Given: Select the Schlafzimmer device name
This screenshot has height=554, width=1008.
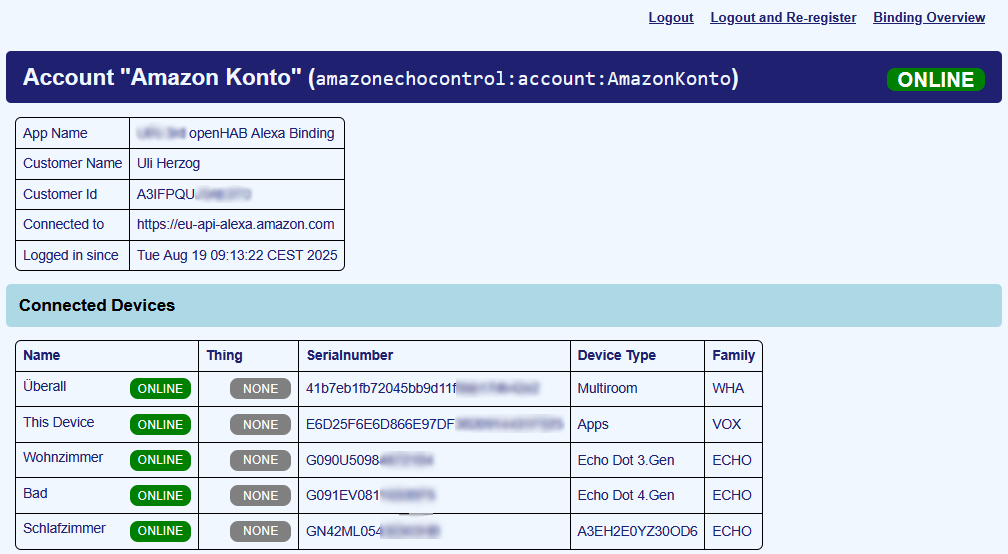Looking at the screenshot, I should coord(64,528).
